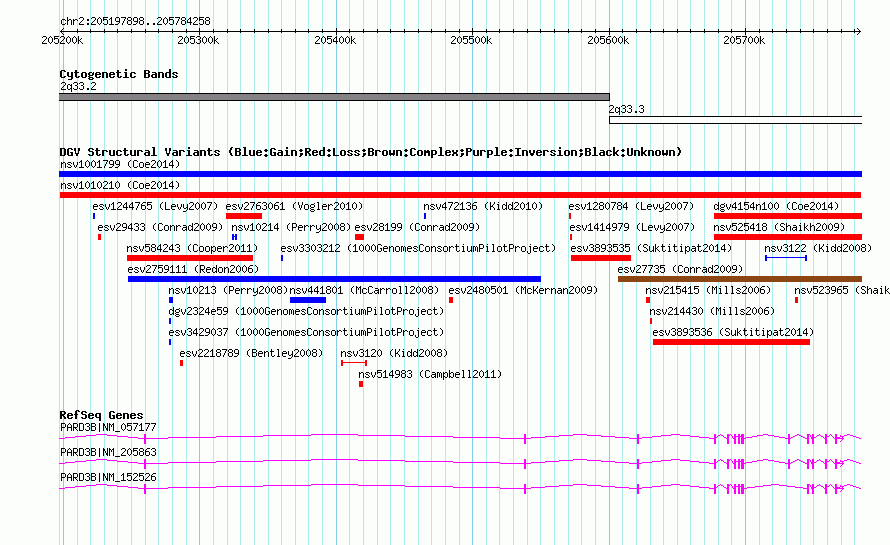This screenshot has height=545, width=890.
Task: Open the esv2480501 (McKernan2009) label
Action: click(x=523, y=290)
